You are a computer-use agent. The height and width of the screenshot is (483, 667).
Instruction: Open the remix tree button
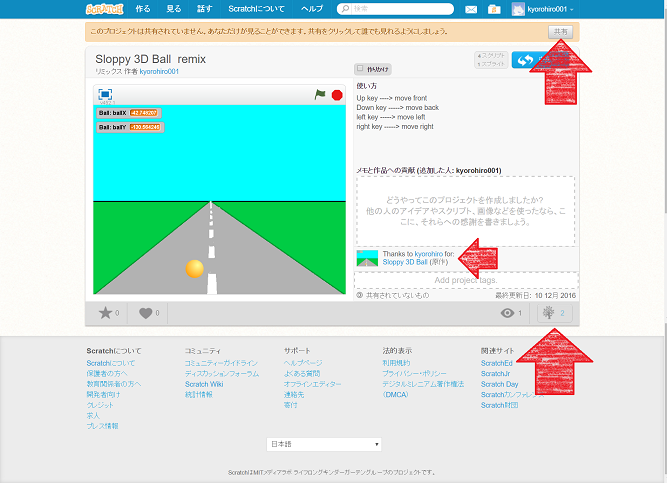(554, 313)
